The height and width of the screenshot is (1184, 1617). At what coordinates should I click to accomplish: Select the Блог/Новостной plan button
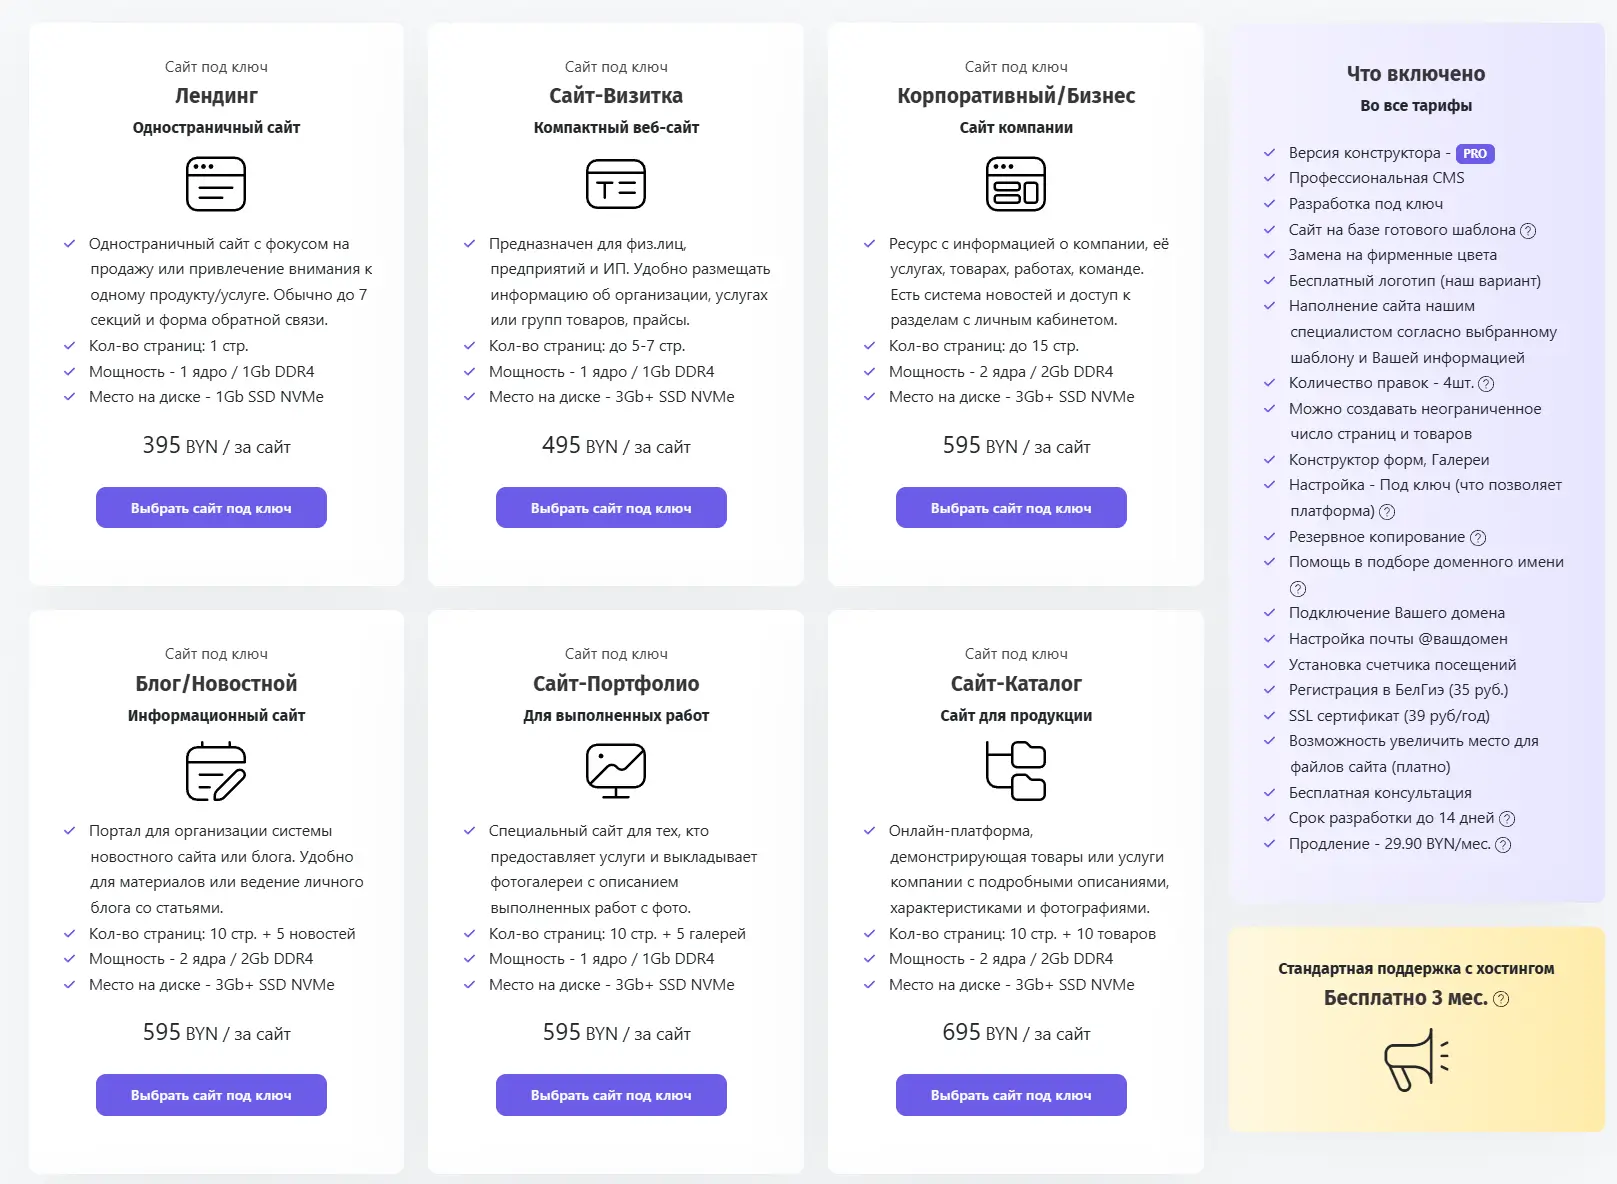click(x=211, y=1095)
